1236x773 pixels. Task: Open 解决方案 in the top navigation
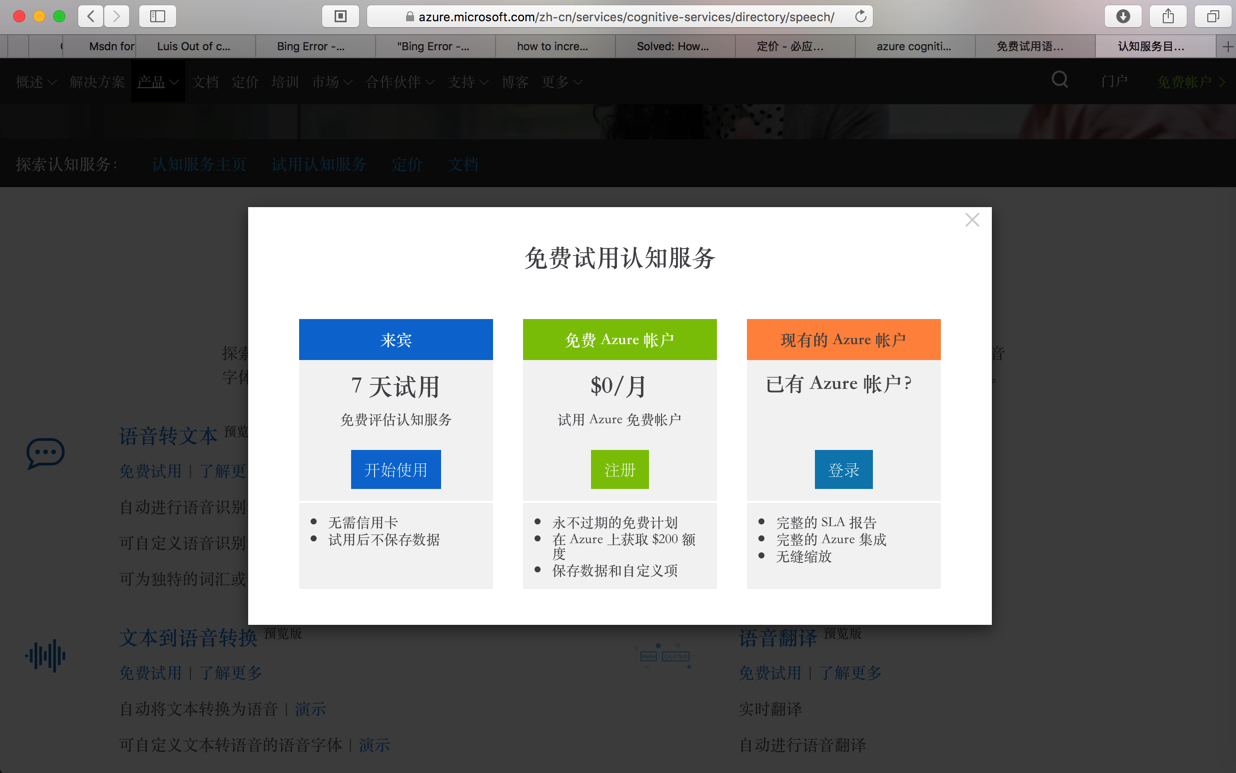pyautogui.click(x=97, y=82)
